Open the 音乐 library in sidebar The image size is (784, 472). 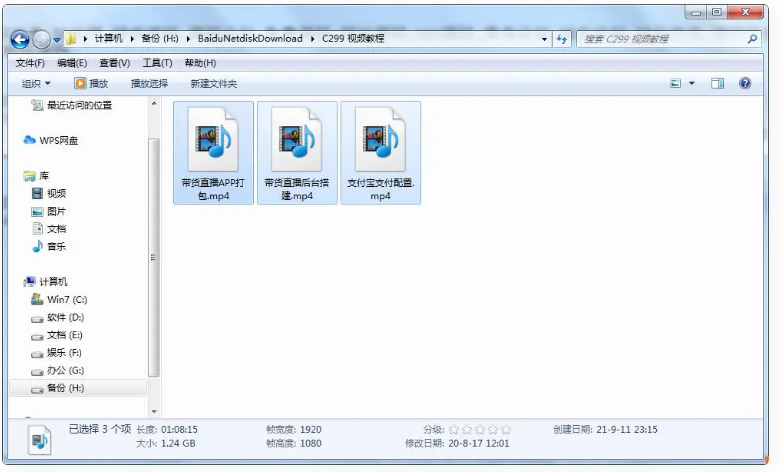tap(56, 246)
